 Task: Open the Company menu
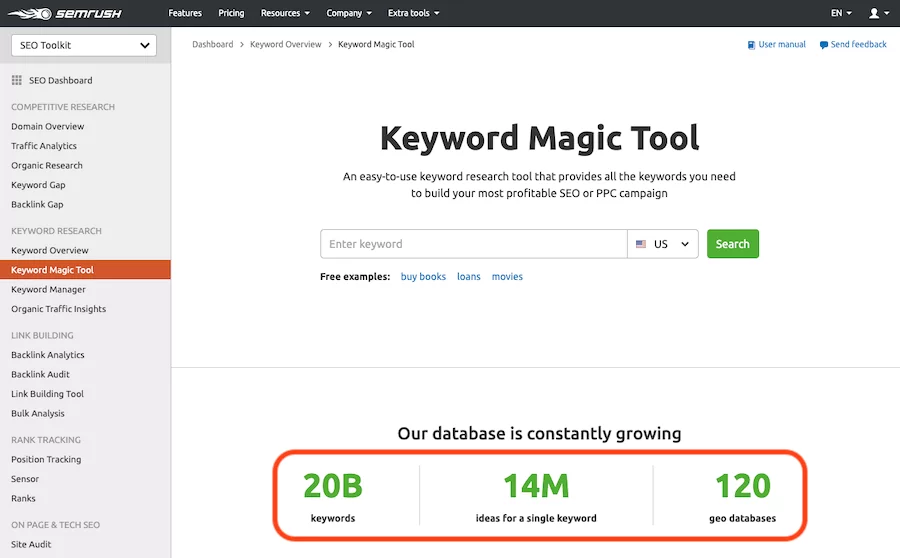coord(349,14)
